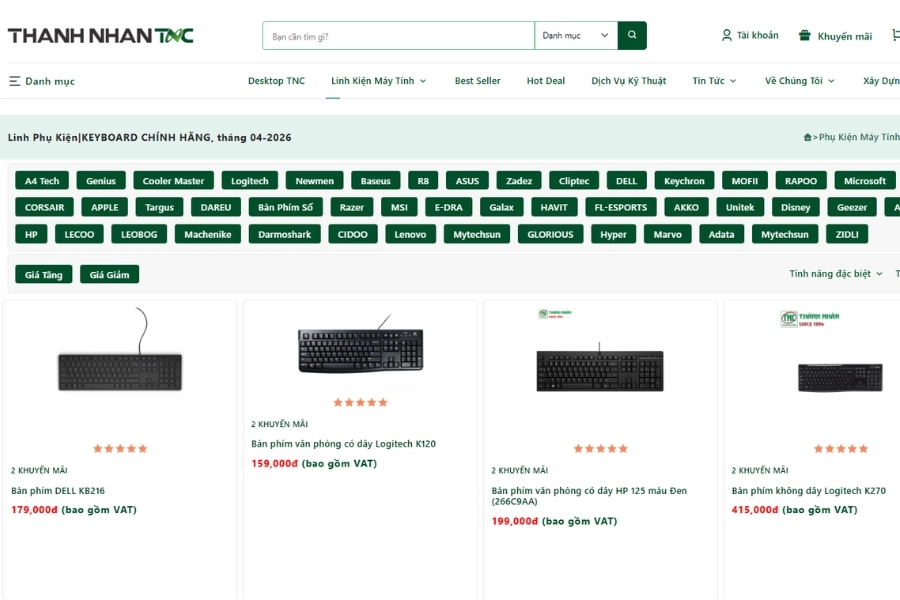Toggle the Giá Tăng price sort filter
Screen dimensions: 900x600
(x=43, y=273)
